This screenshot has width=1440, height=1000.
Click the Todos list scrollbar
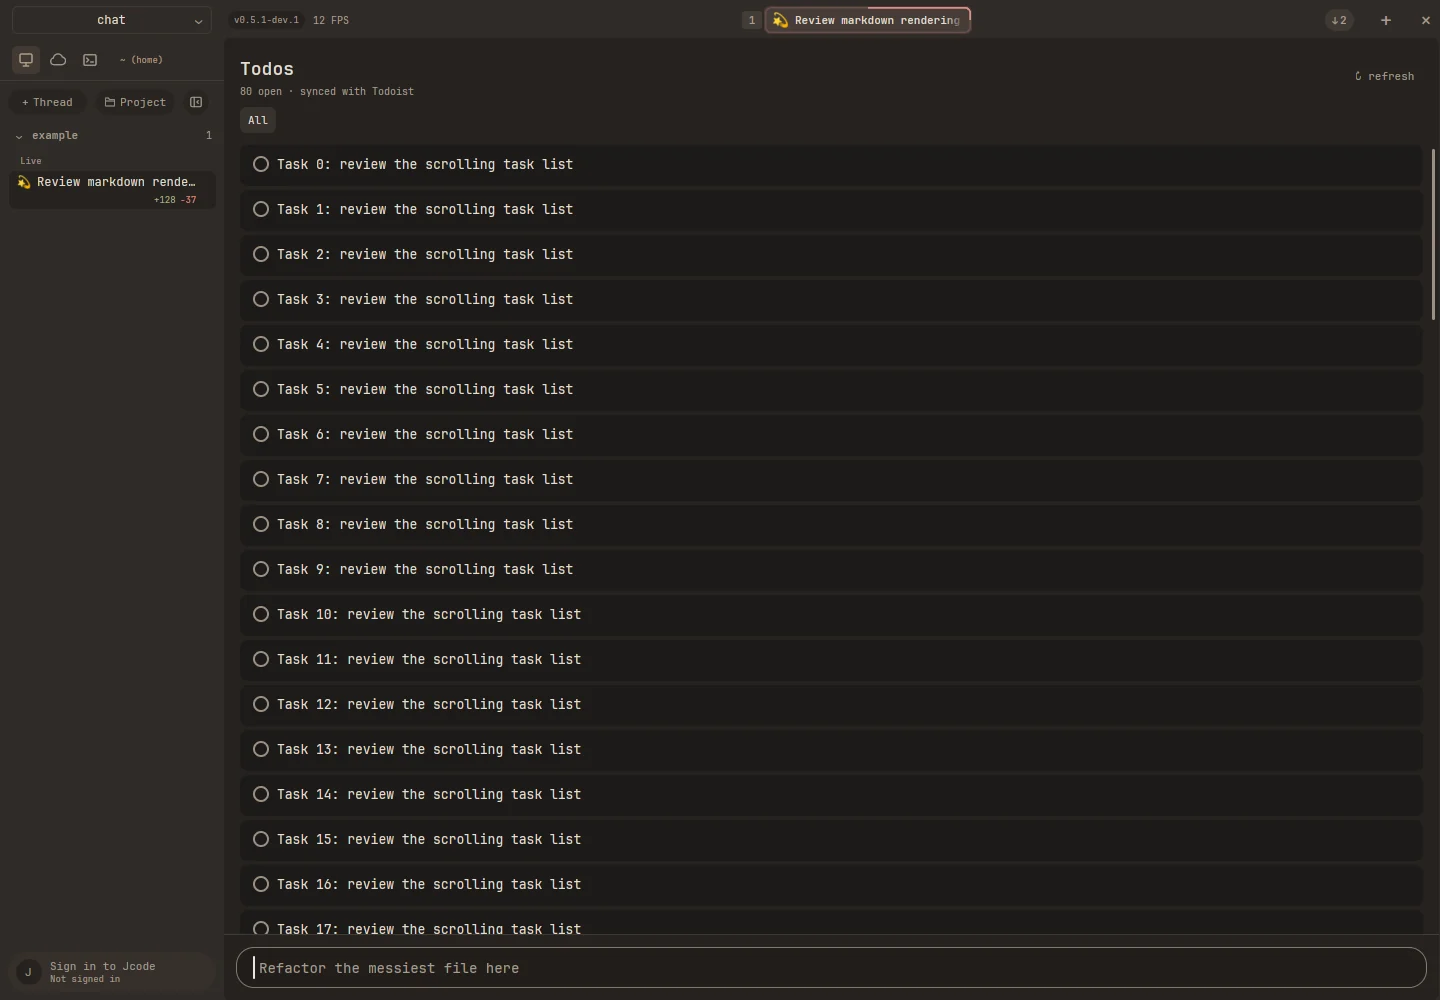pos(1434,235)
